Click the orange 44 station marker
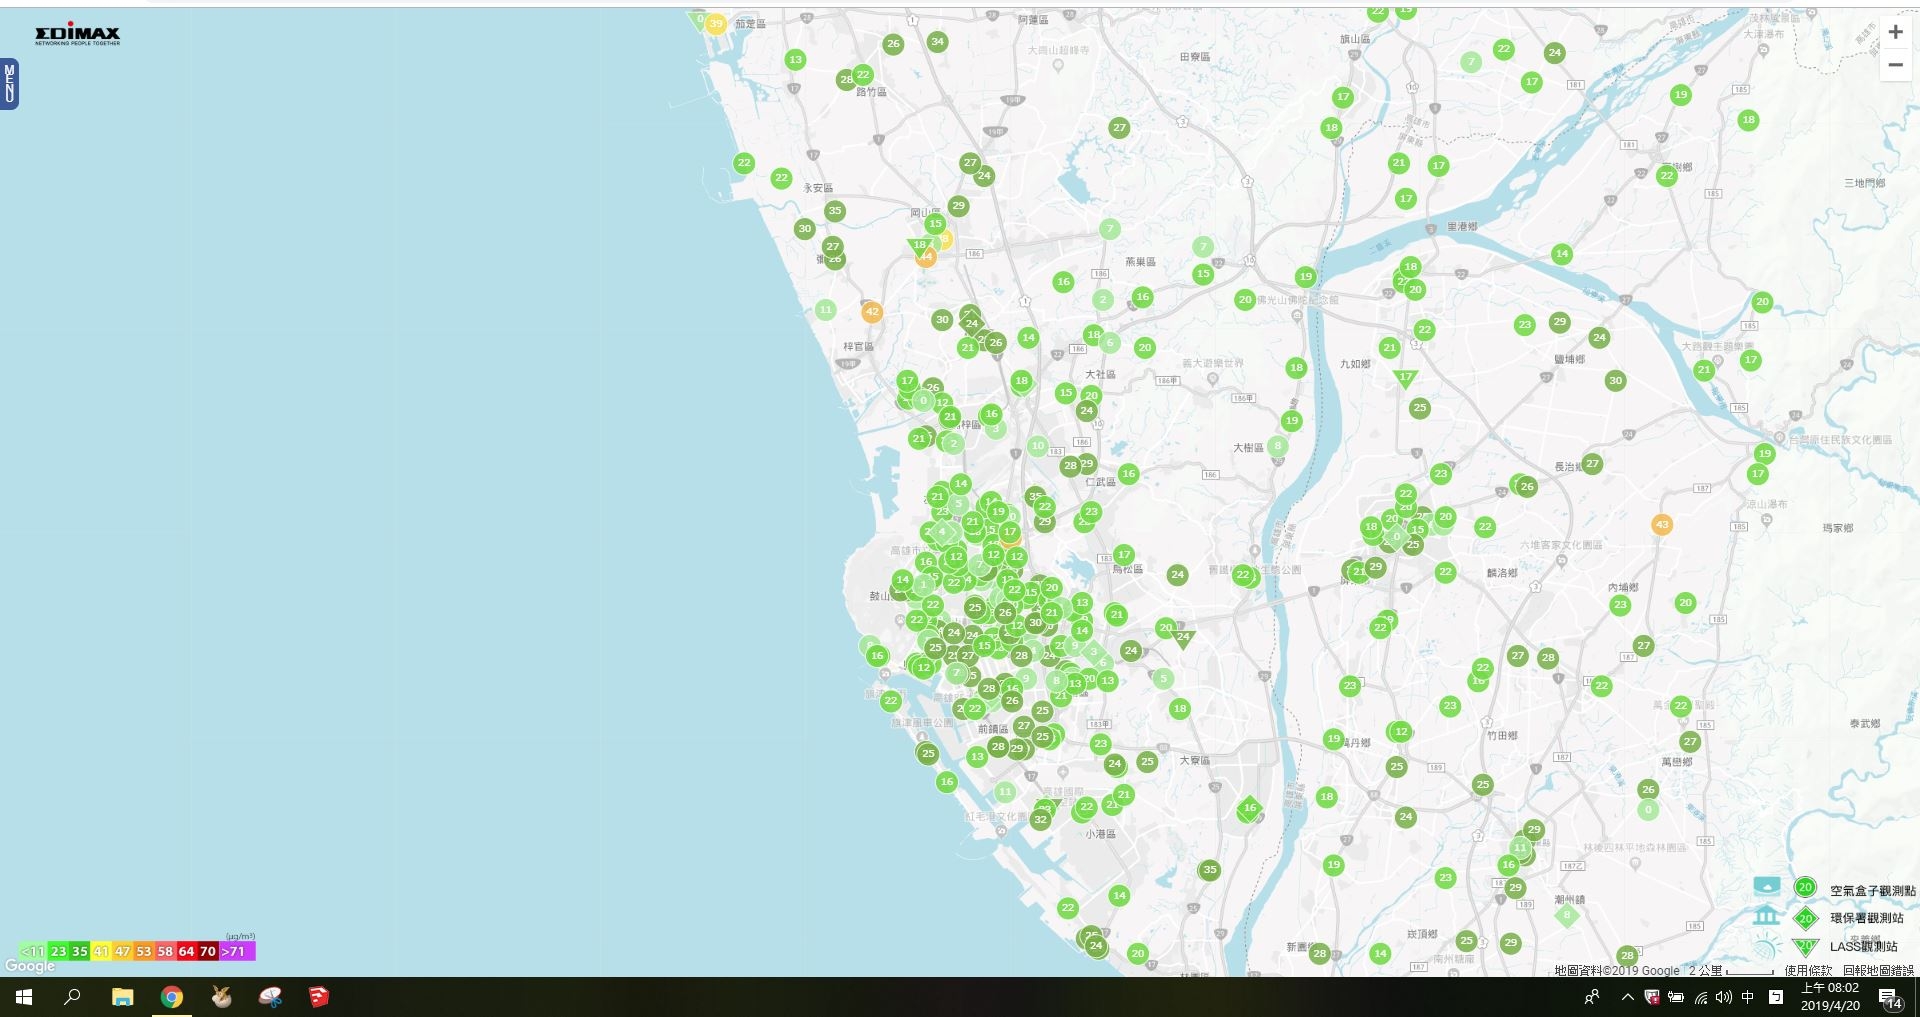This screenshot has height=1017, width=1920. pos(926,257)
